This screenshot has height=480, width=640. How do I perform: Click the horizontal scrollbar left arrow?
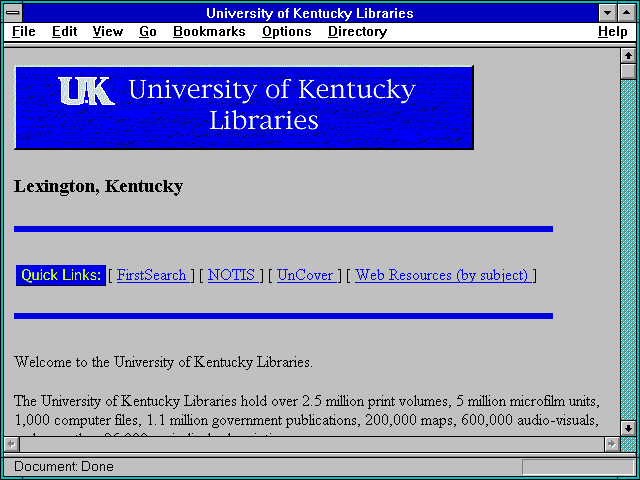tap(11, 444)
